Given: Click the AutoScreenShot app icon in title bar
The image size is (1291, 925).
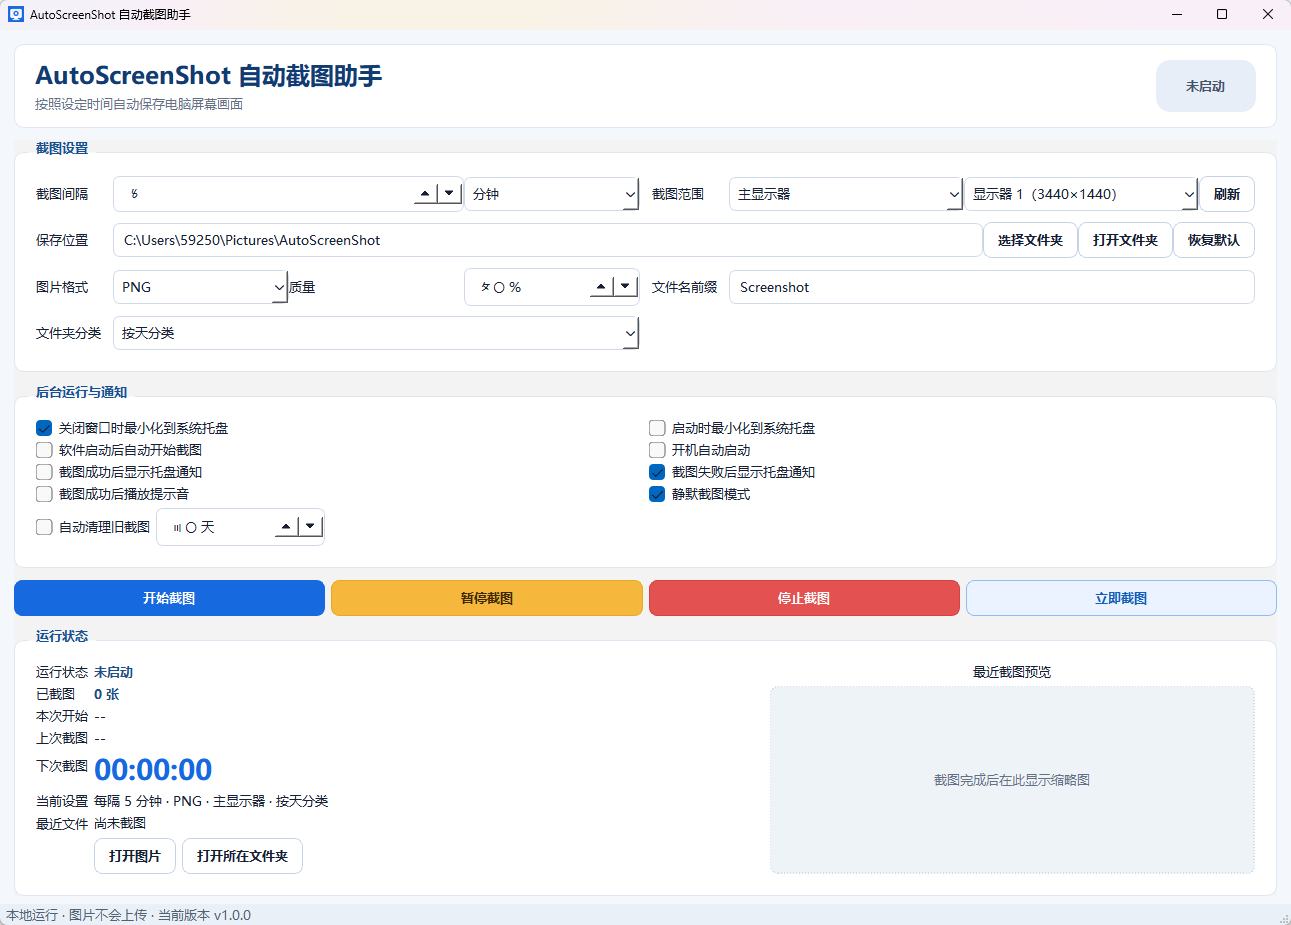Looking at the screenshot, I should tap(16, 14).
